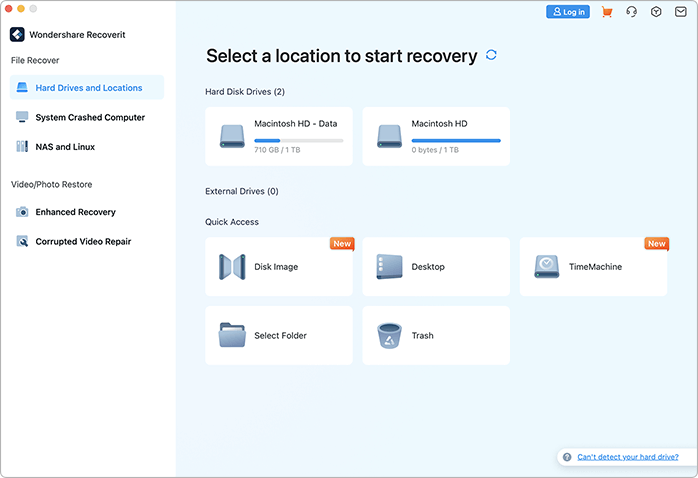Click the New badge on TimeMachine
This screenshot has height=478, width=698.
click(657, 243)
